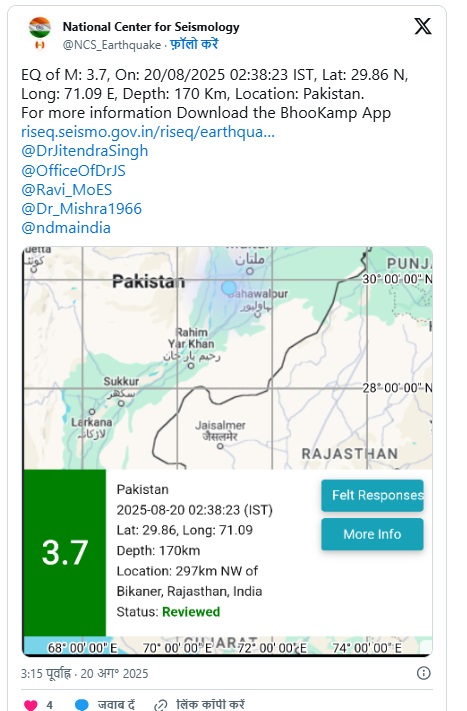Image resolution: width=467 pixels, height=711 pixels.
Task: Follow the account via फ़ॉलो करें link
Action: 195,44
